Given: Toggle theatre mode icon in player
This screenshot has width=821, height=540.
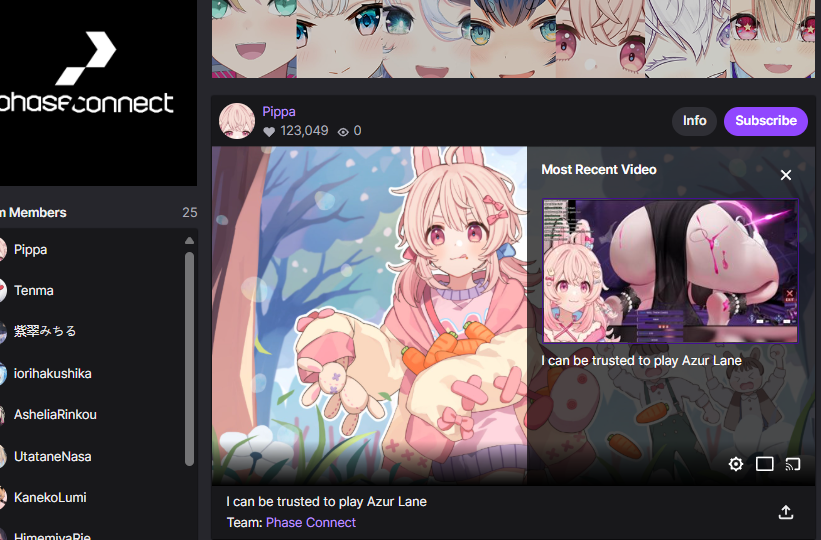Looking at the screenshot, I should pos(764,464).
